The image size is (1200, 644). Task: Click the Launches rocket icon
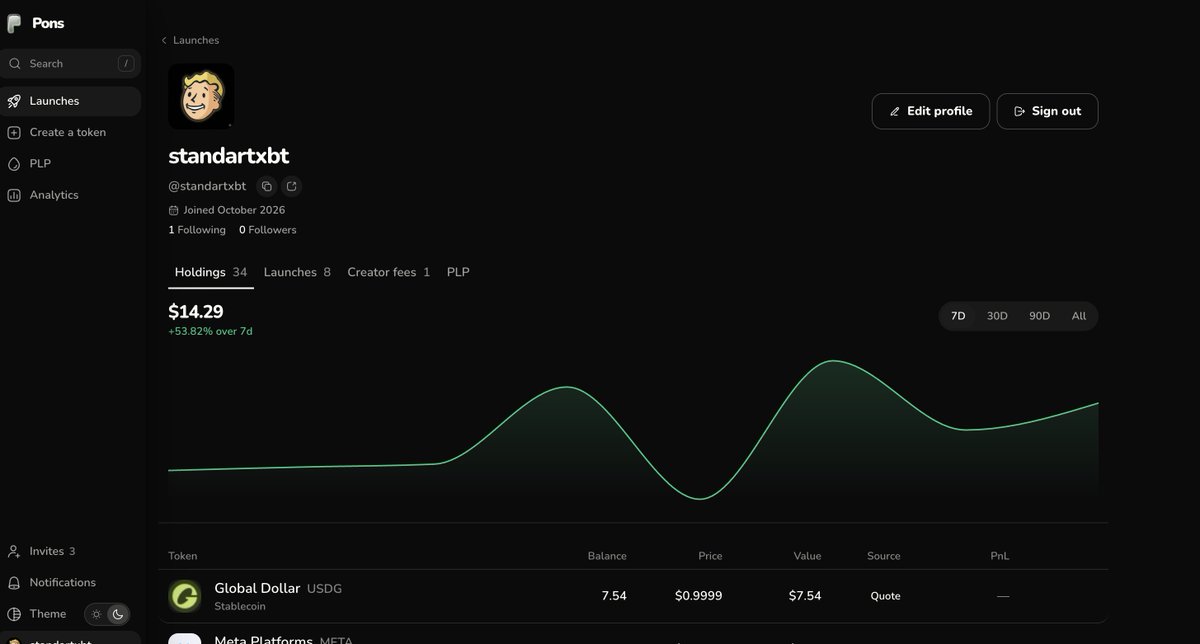pos(14,101)
